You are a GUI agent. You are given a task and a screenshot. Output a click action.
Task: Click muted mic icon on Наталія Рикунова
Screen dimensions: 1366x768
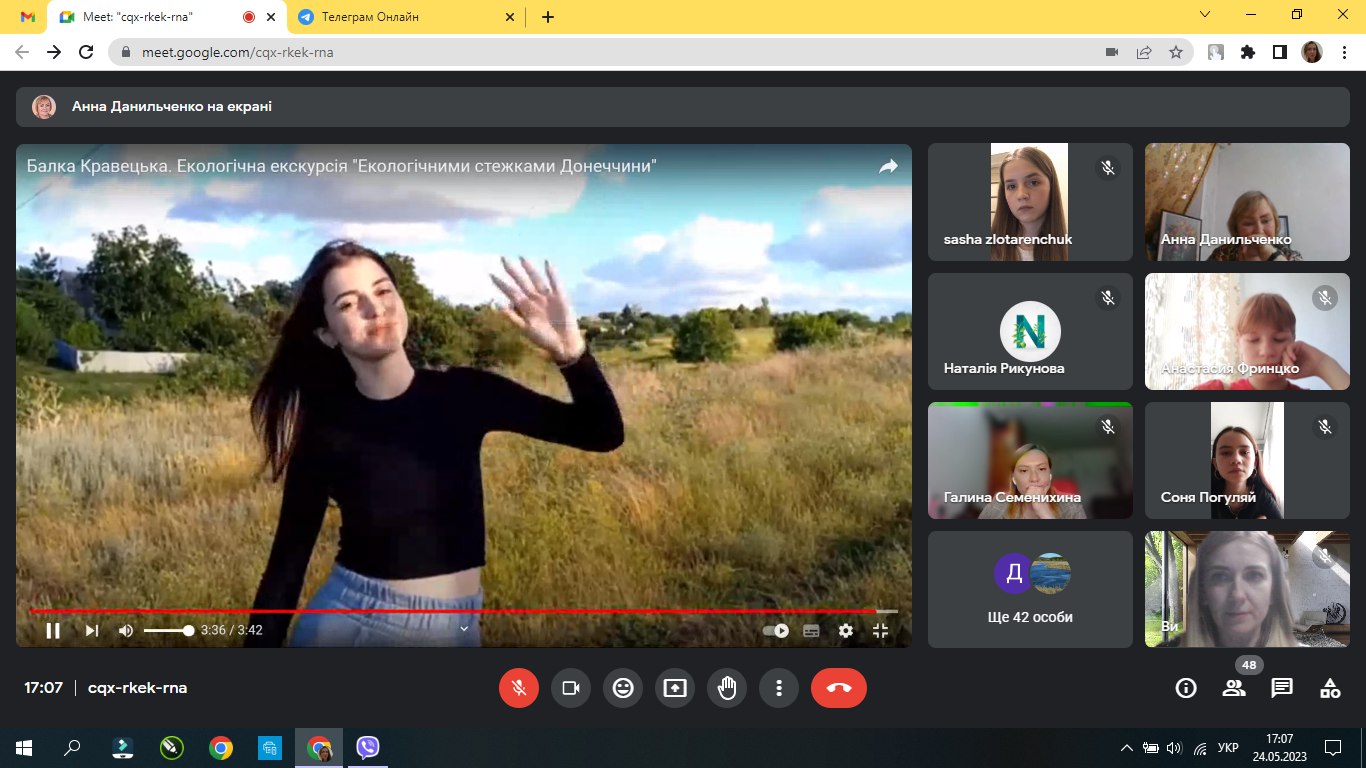coord(1107,298)
